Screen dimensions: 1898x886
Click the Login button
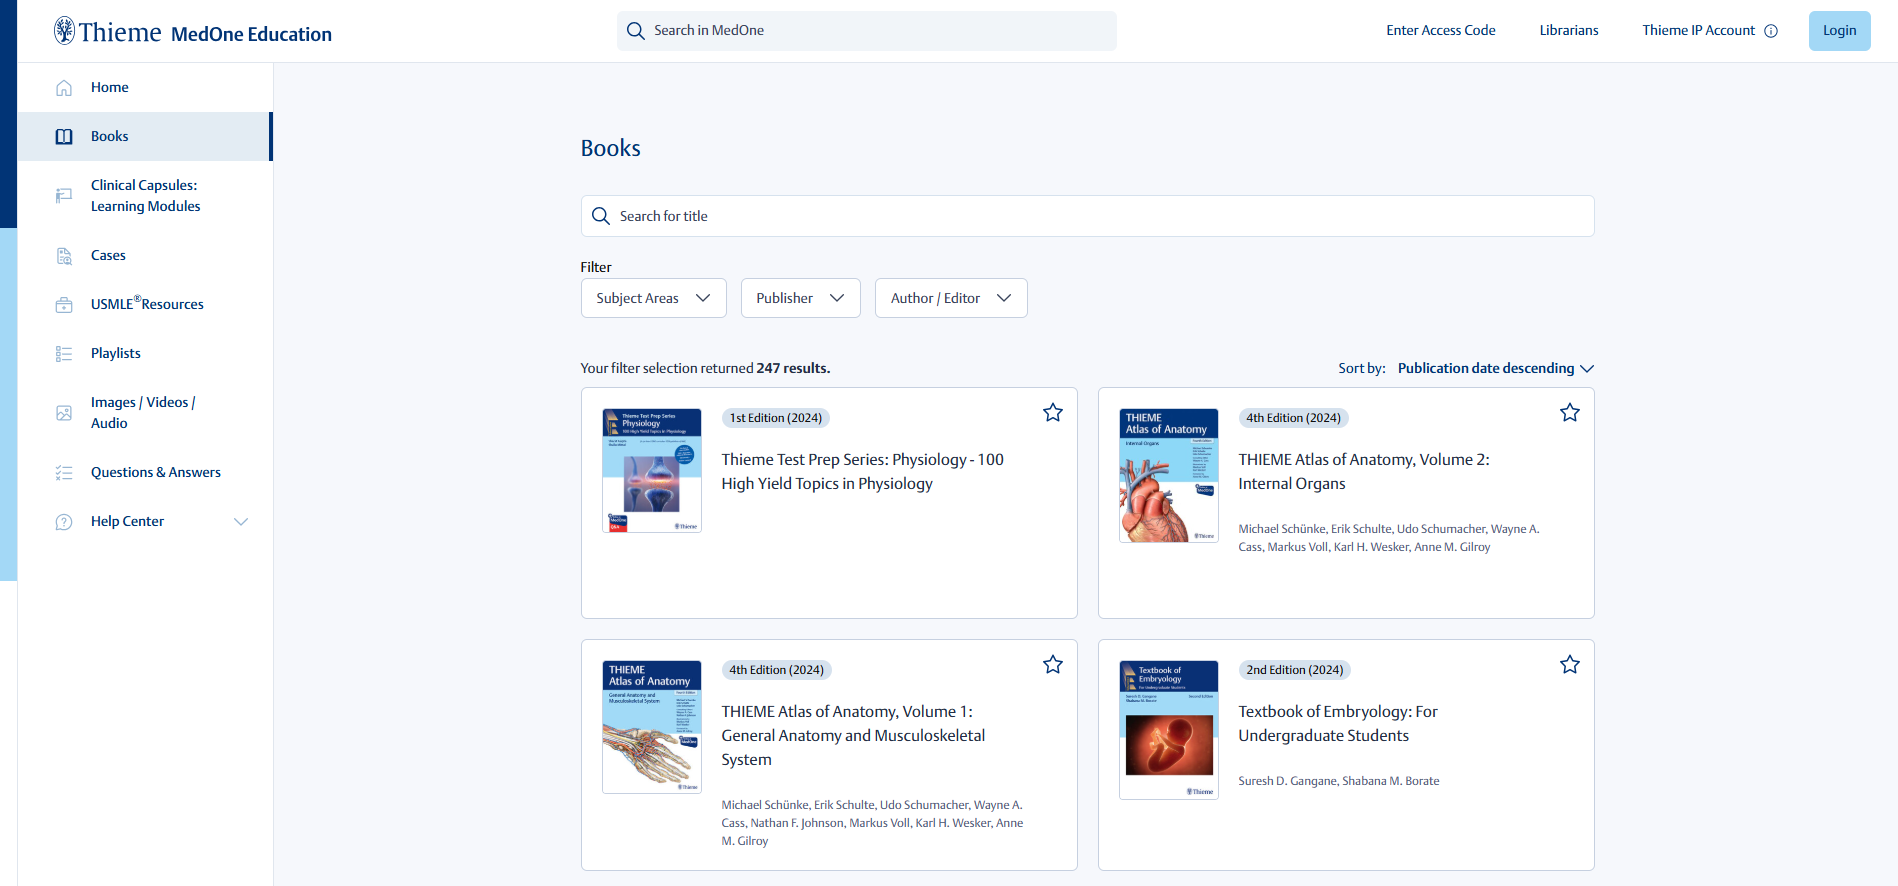point(1839,31)
